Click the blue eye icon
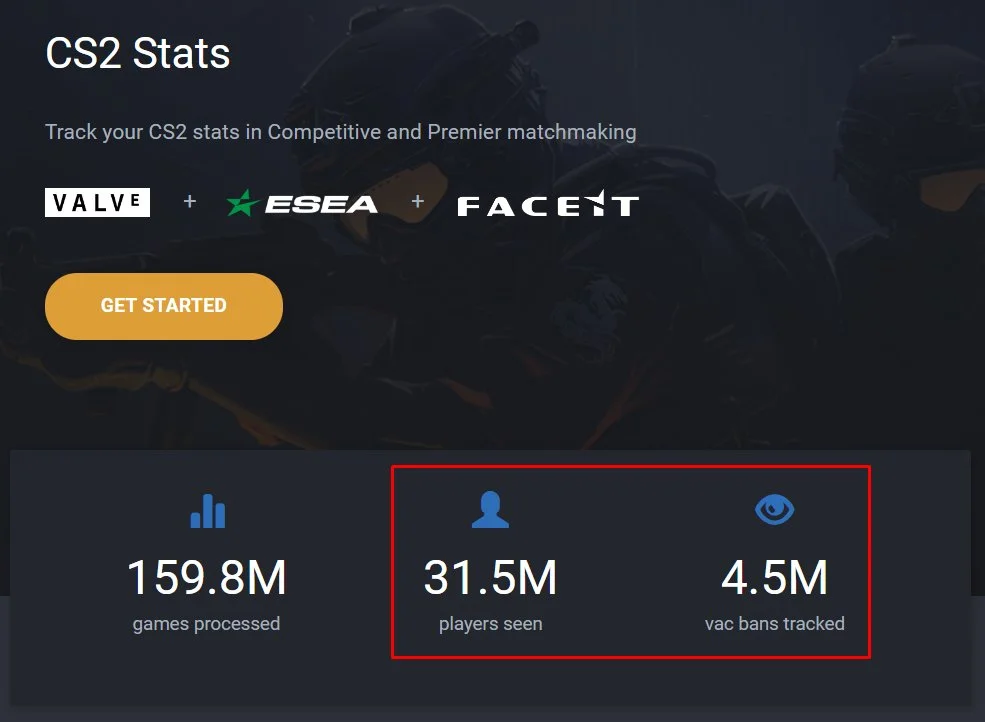This screenshot has height=722, width=985. (x=774, y=509)
